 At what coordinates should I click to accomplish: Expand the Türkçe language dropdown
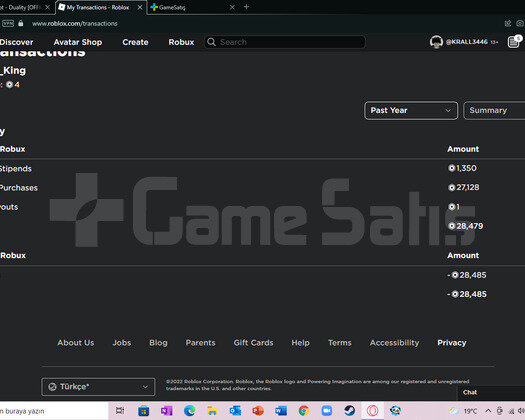[98, 387]
